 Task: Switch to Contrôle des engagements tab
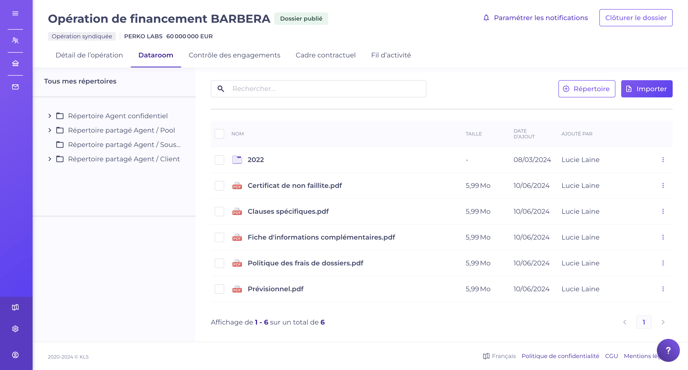click(234, 55)
